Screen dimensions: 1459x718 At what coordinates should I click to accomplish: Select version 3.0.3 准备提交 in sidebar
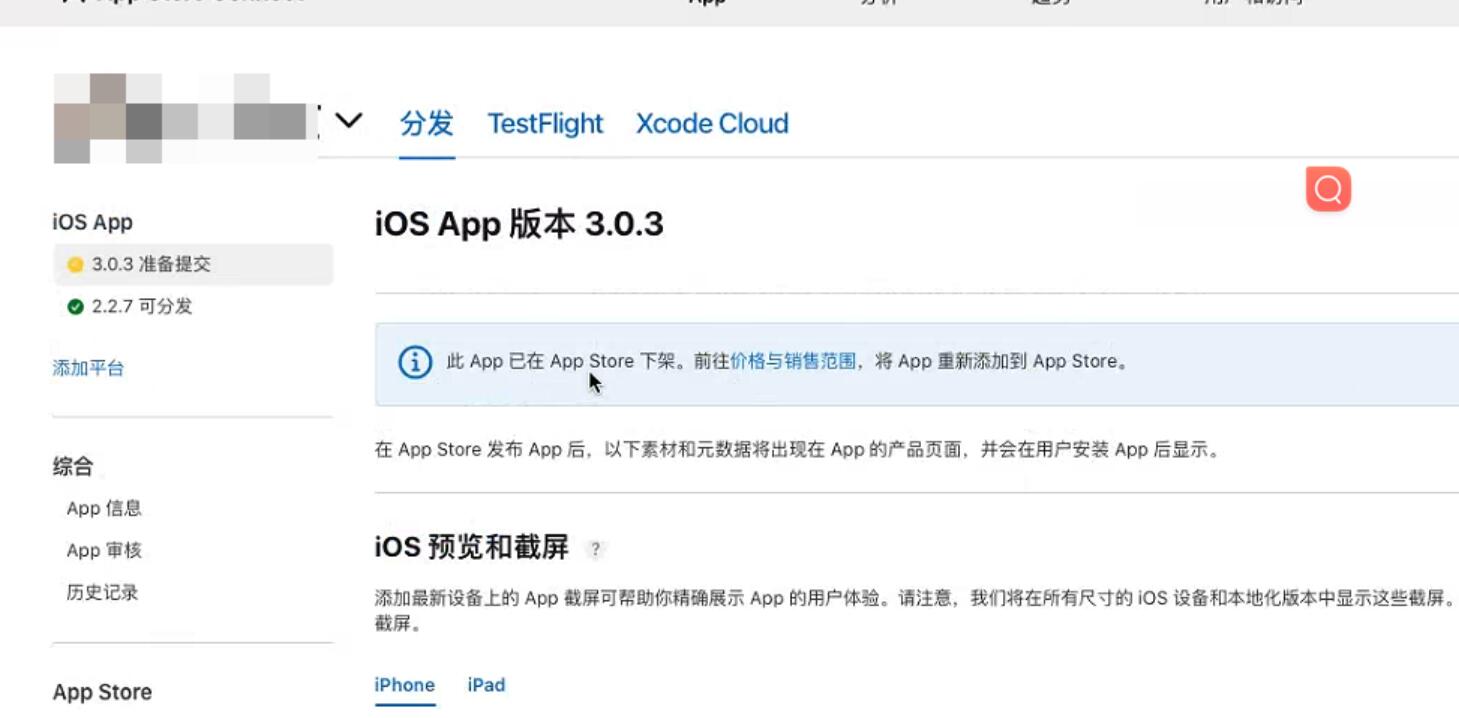click(193, 265)
